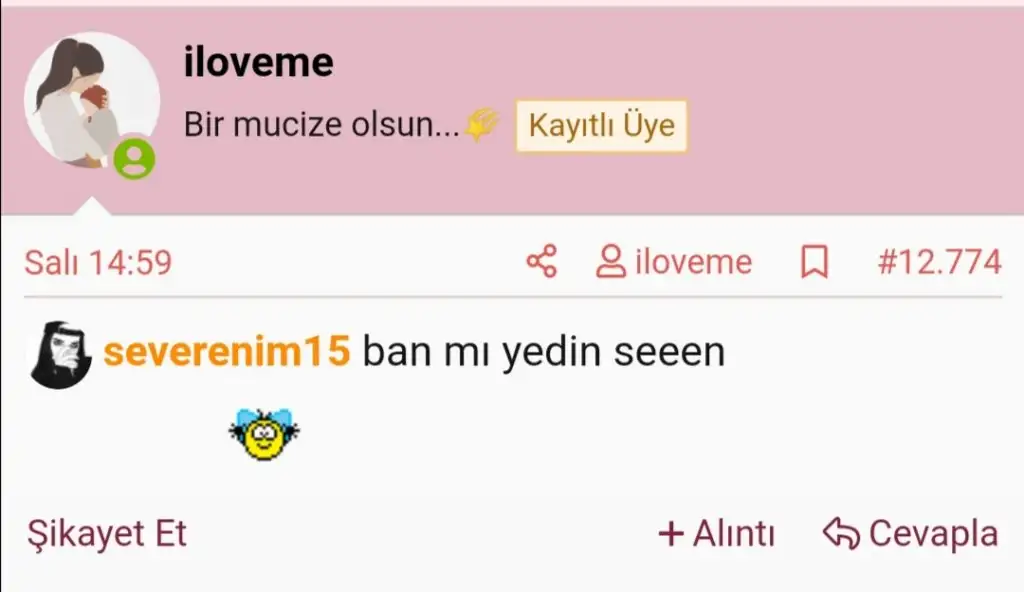Open the post number #12.774 permalink

click(x=939, y=262)
